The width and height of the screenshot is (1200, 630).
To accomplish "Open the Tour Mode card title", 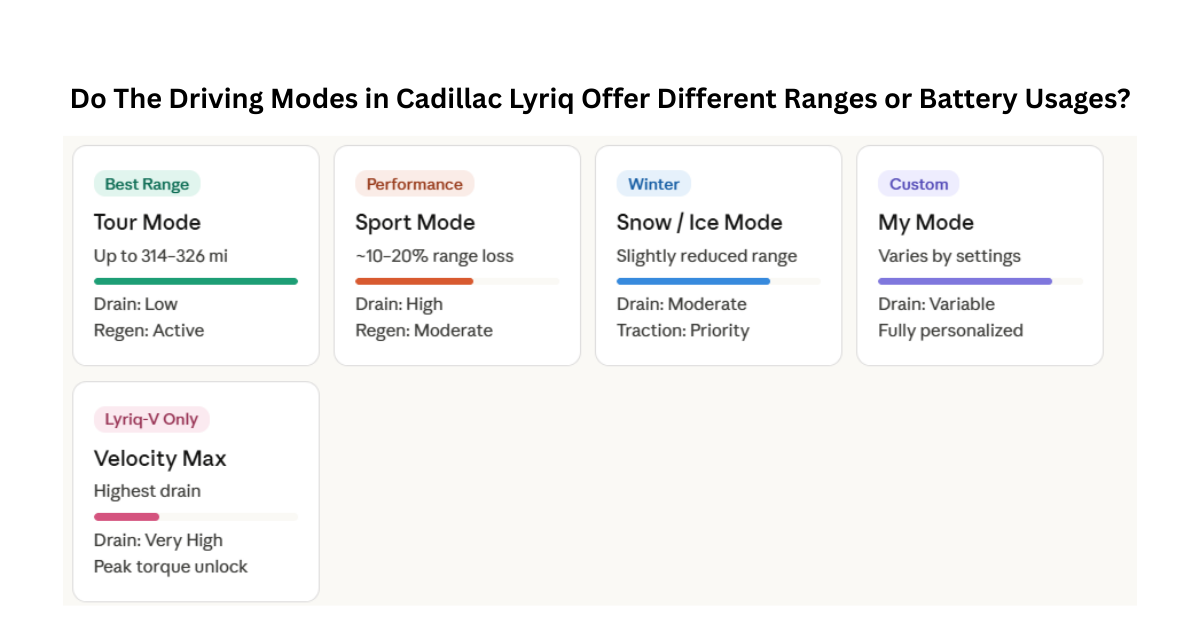I will click(147, 222).
